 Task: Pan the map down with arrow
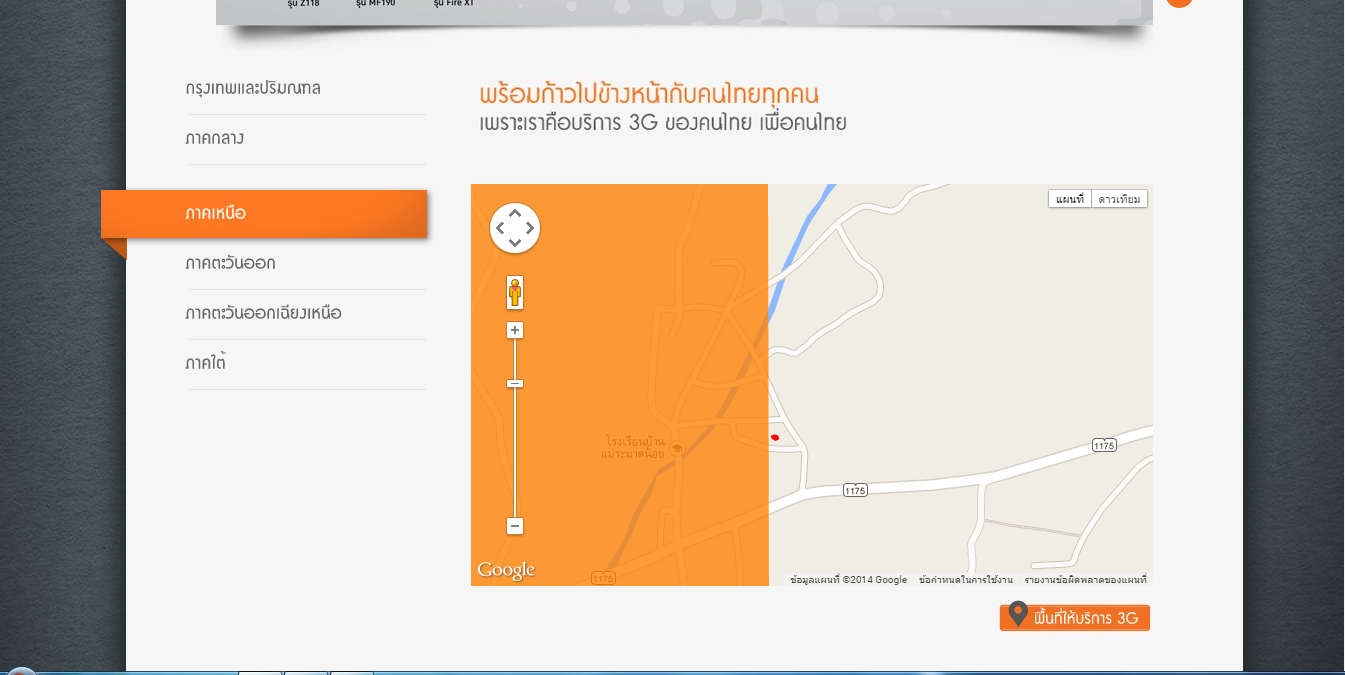(515, 244)
